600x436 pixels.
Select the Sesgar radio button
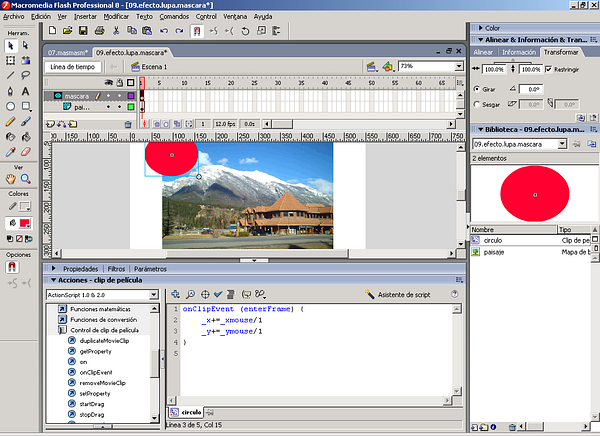coord(476,103)
